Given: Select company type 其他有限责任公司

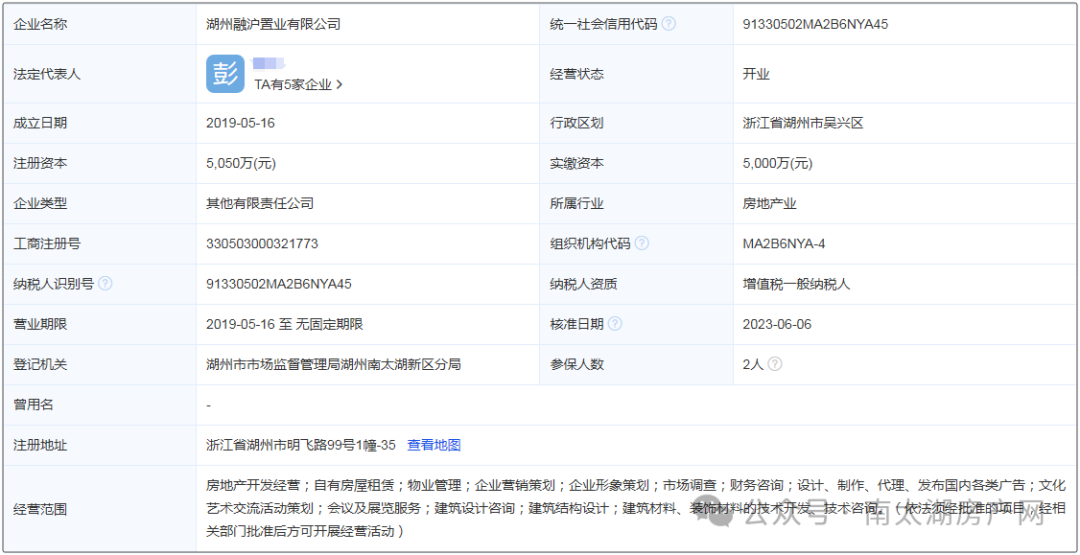Looking at the screenshot, I should (x=260, y=203).
